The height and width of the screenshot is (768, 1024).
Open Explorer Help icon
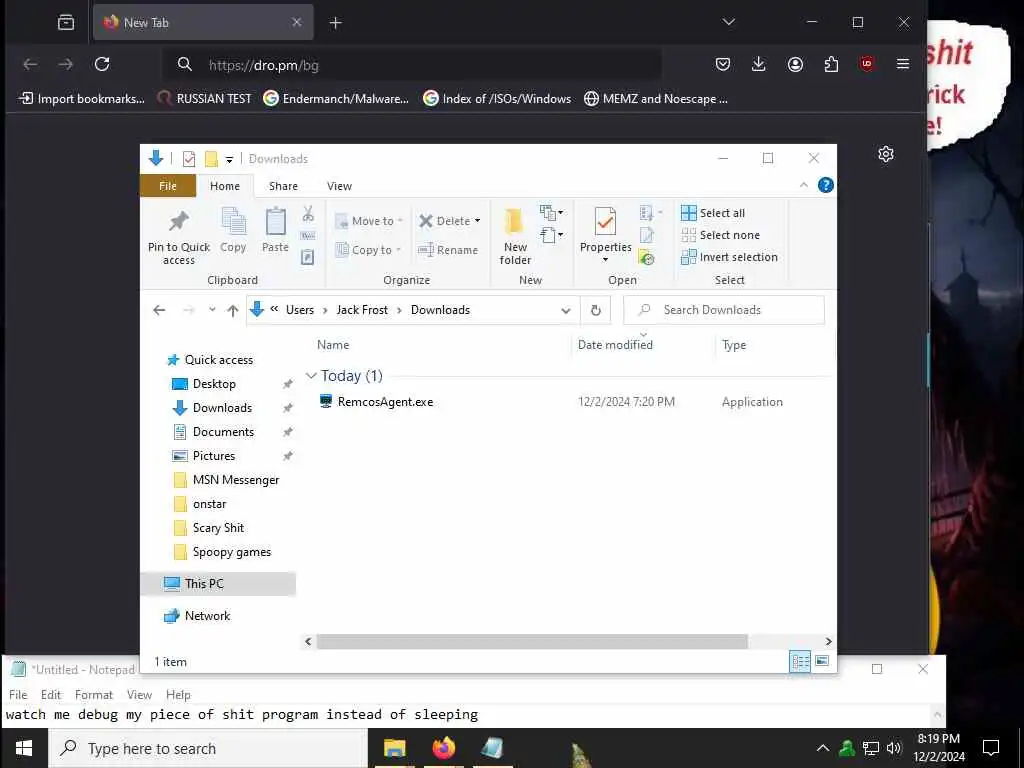click(825, 185)
